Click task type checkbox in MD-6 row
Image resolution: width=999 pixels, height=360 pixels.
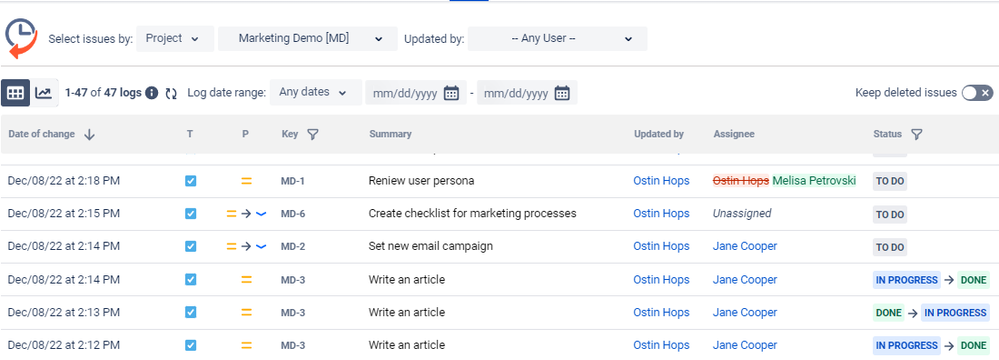190,214
